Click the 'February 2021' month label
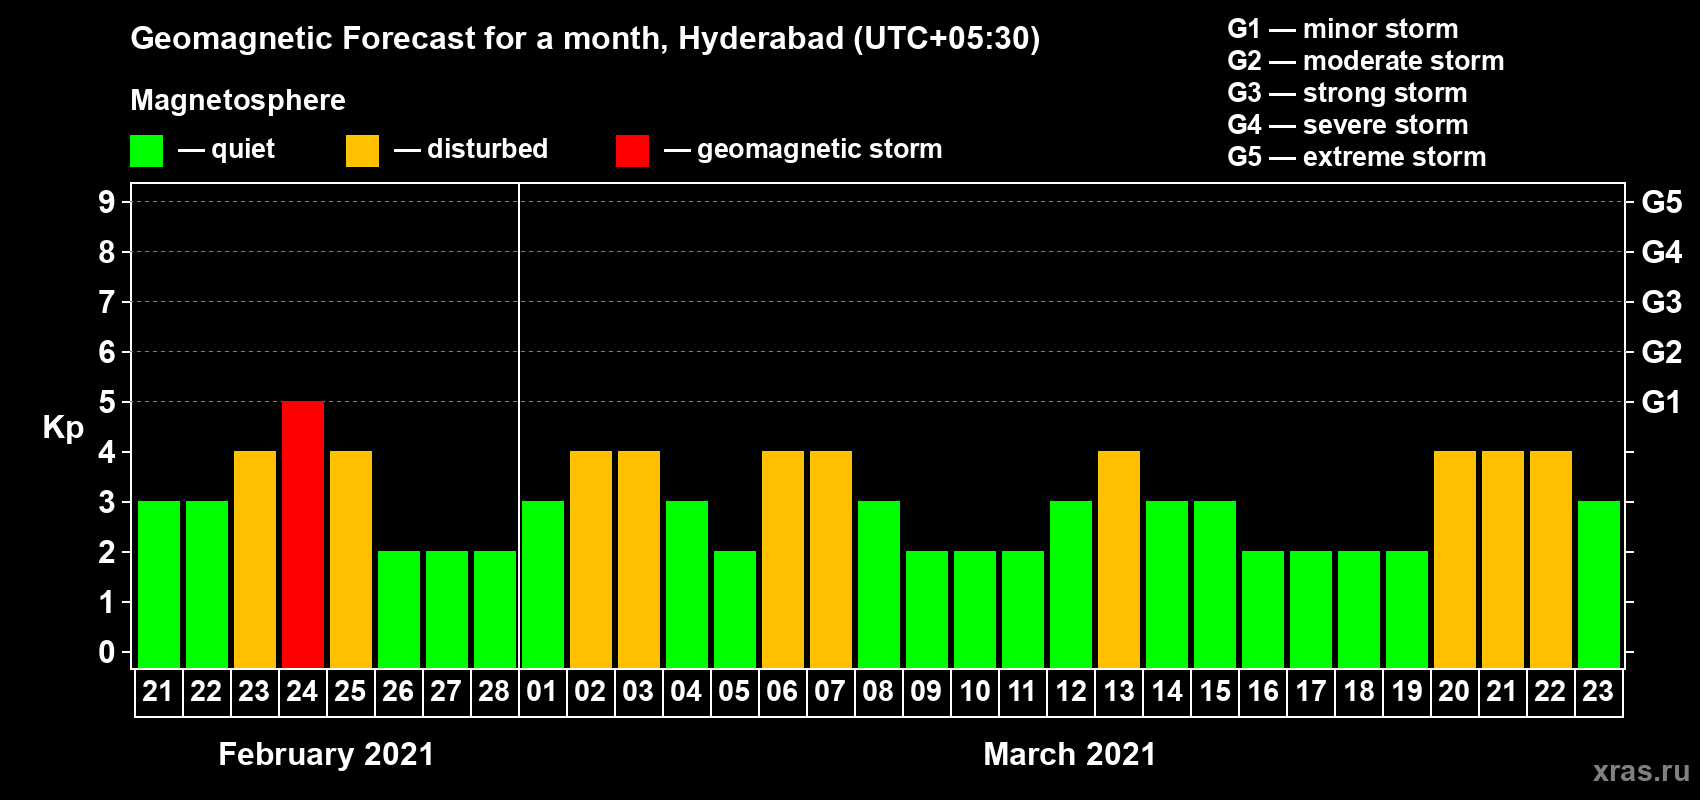Screen dimensions: 1700x800 (326, 754)
